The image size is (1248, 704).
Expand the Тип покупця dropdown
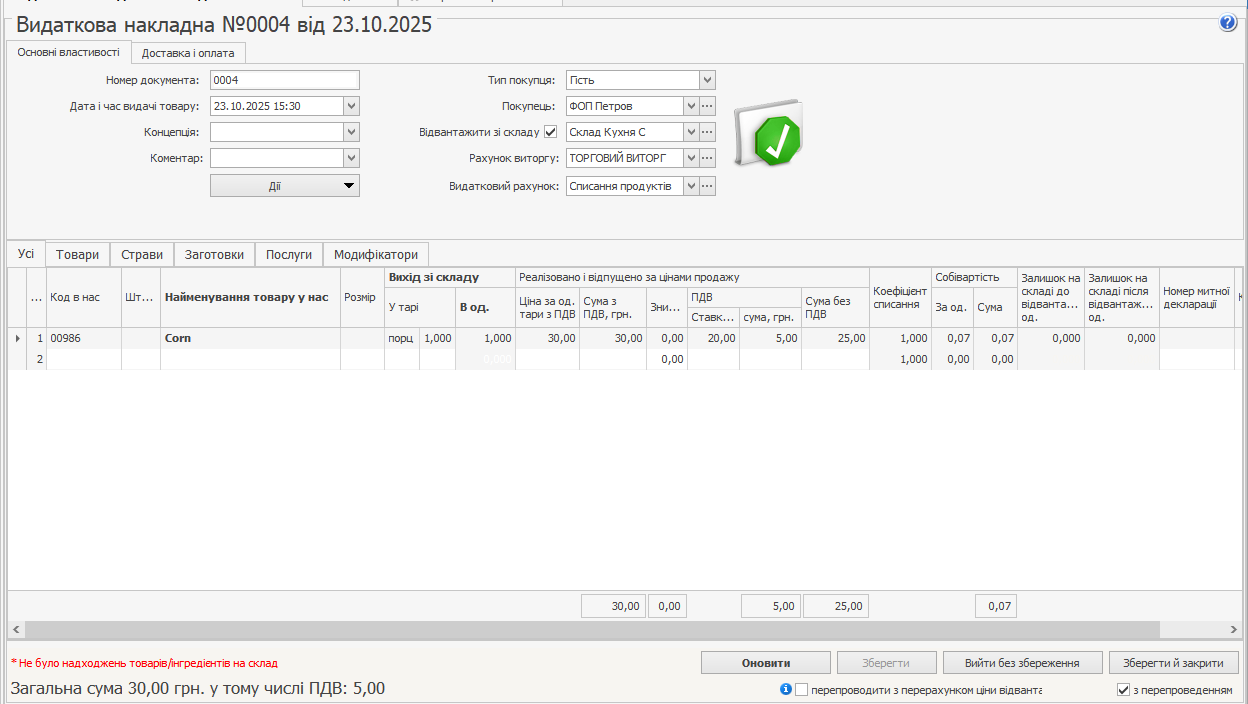707,80
